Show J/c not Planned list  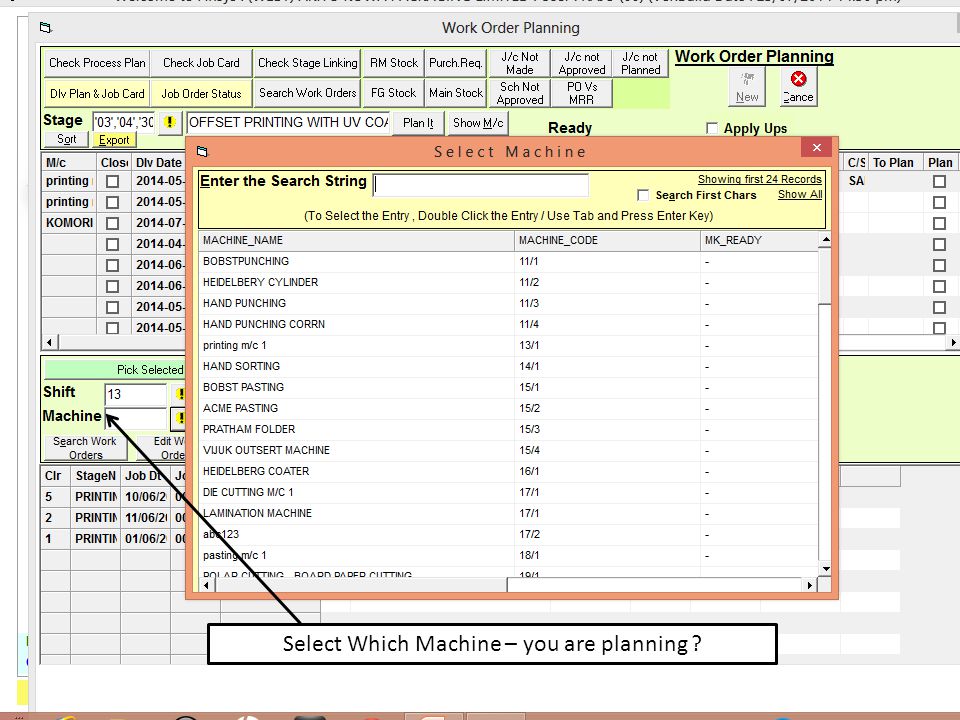[640, 63]
